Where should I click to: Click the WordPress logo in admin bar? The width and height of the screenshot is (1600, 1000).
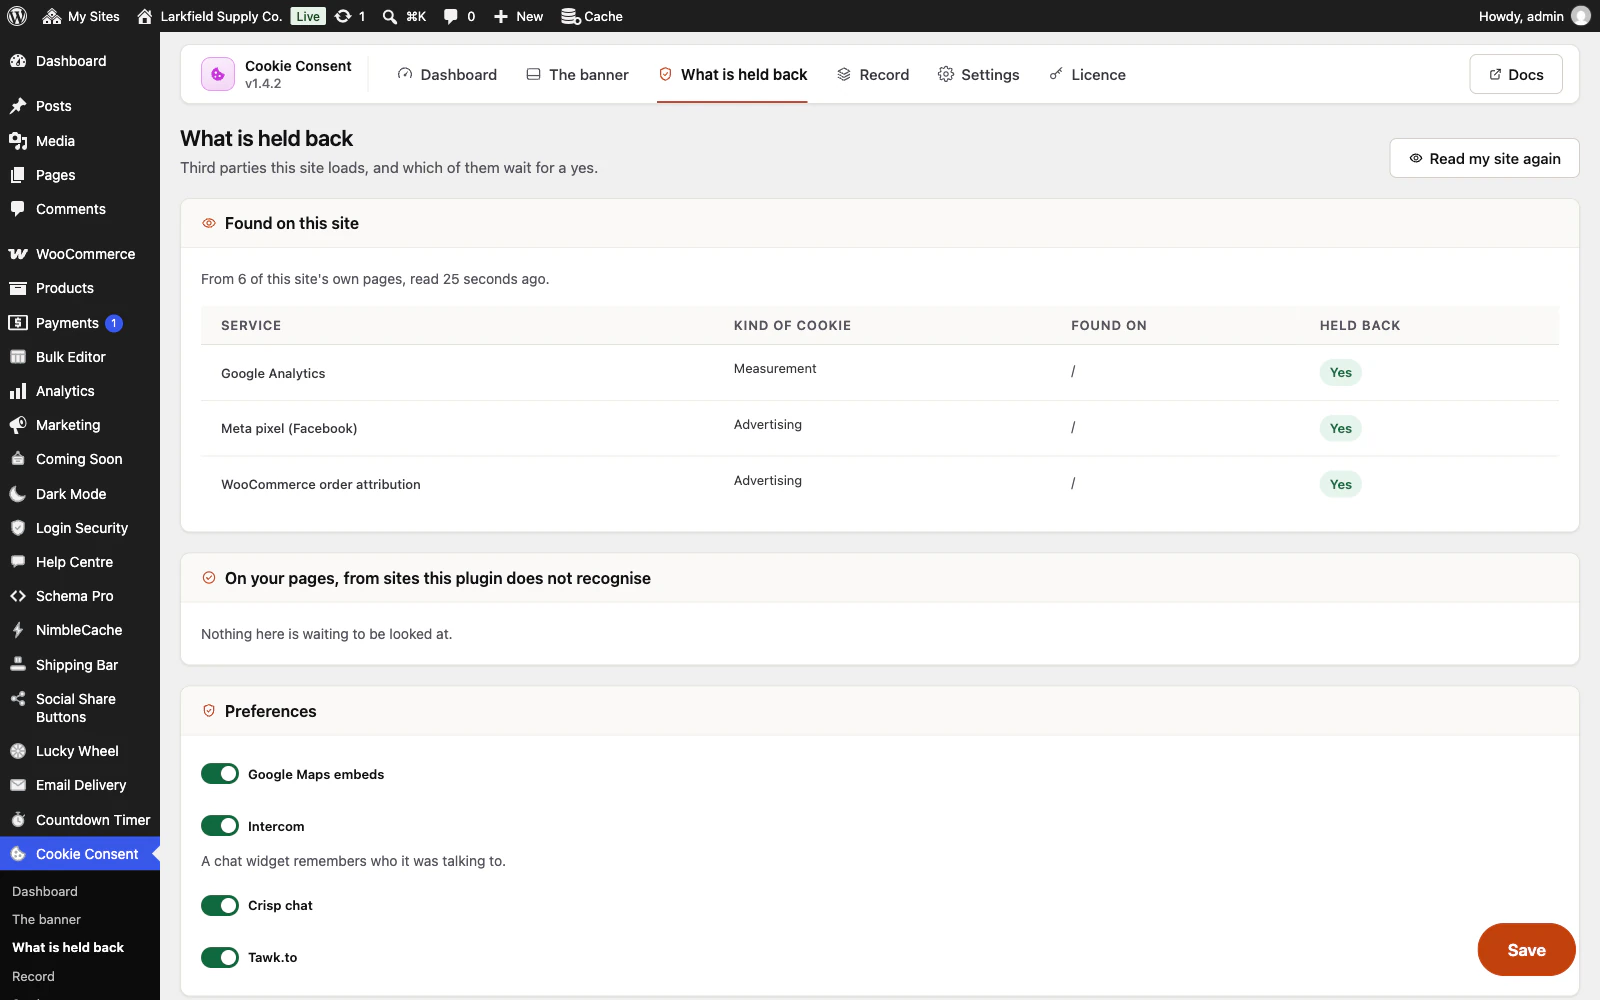tap(17, 16)
